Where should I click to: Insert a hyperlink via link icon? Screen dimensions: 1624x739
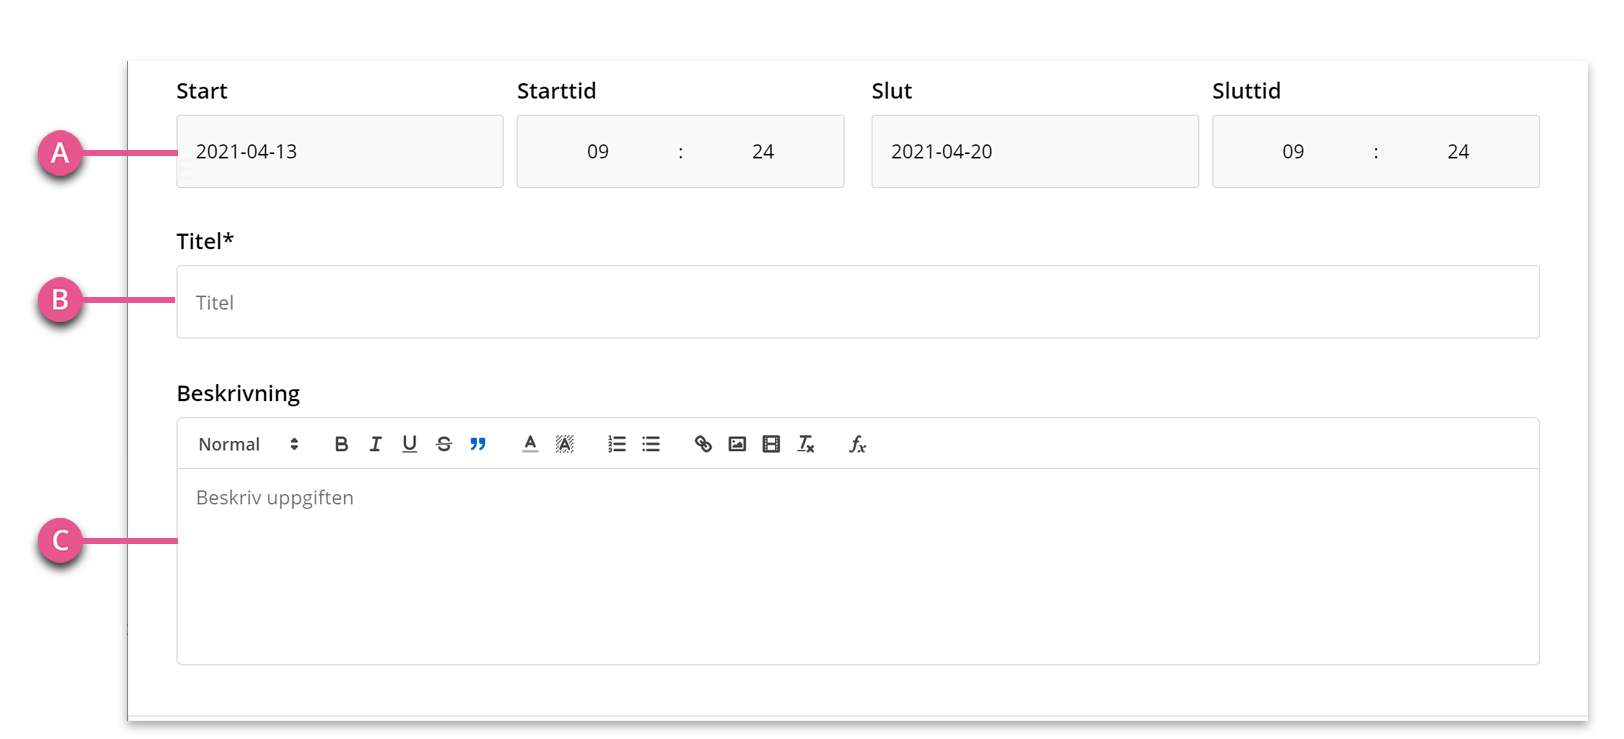click(x=703, y=444)
